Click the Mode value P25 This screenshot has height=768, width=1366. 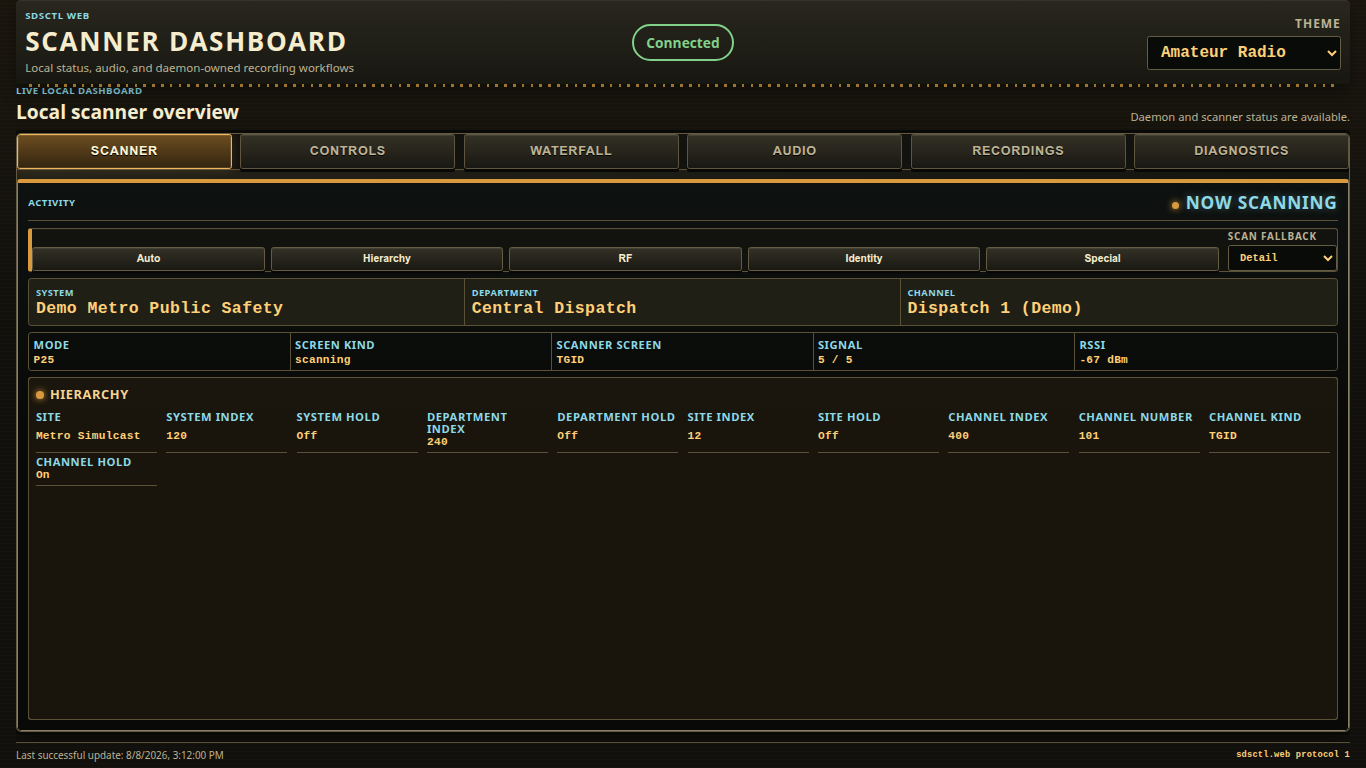pyautogui.click(x=44, y=359)
